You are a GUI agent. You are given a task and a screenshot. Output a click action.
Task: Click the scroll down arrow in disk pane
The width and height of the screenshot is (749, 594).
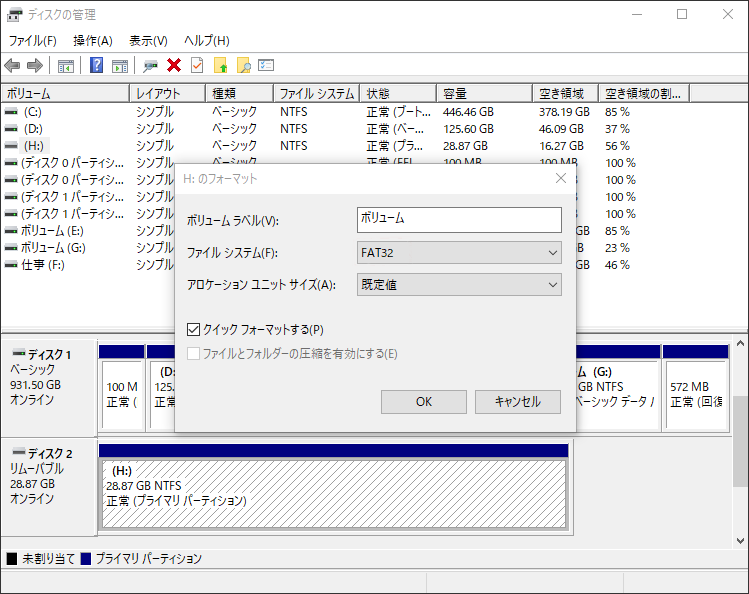[x=740, y=541]
